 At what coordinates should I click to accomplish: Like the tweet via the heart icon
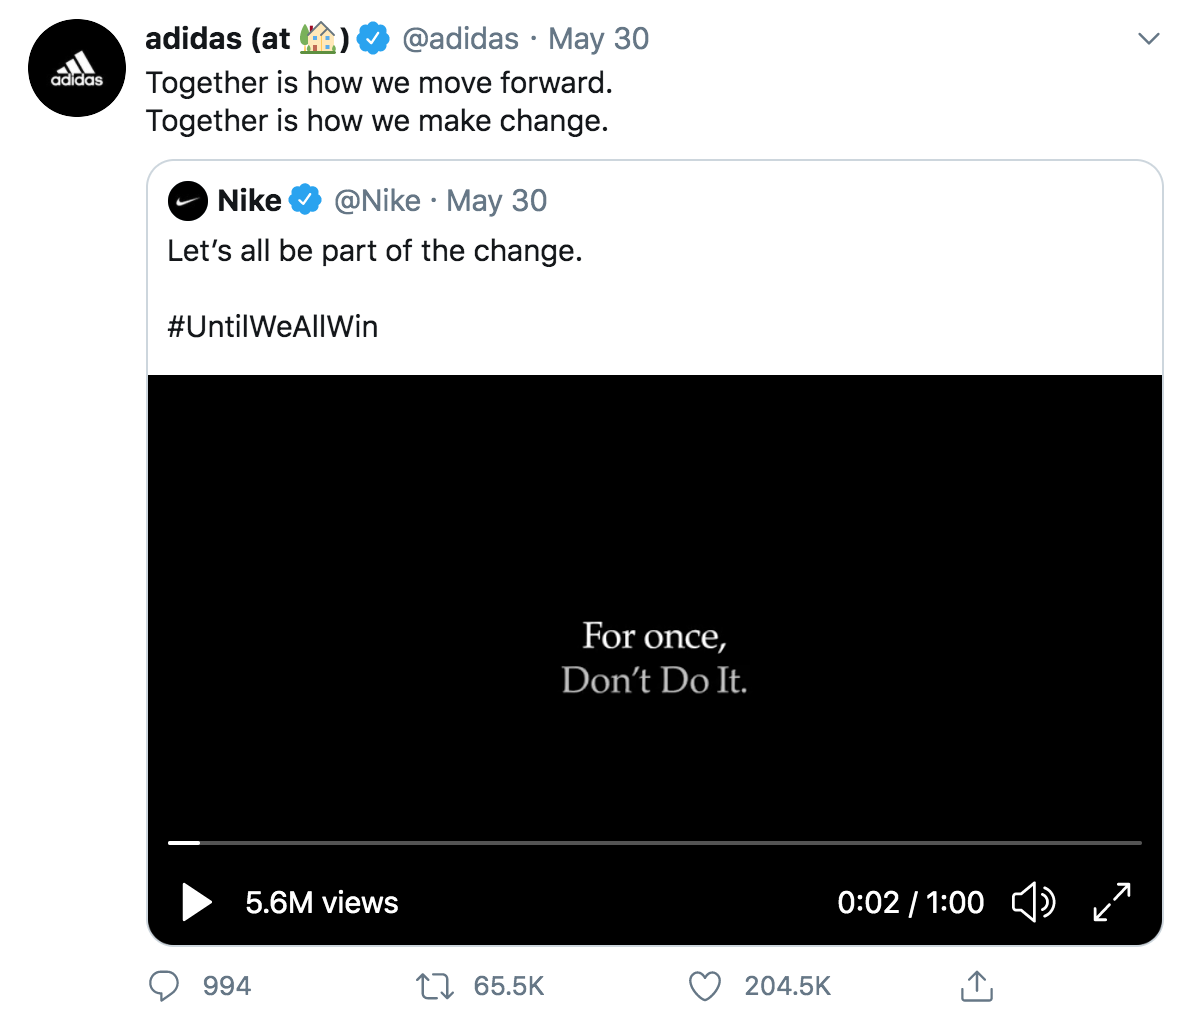point(705,986)
